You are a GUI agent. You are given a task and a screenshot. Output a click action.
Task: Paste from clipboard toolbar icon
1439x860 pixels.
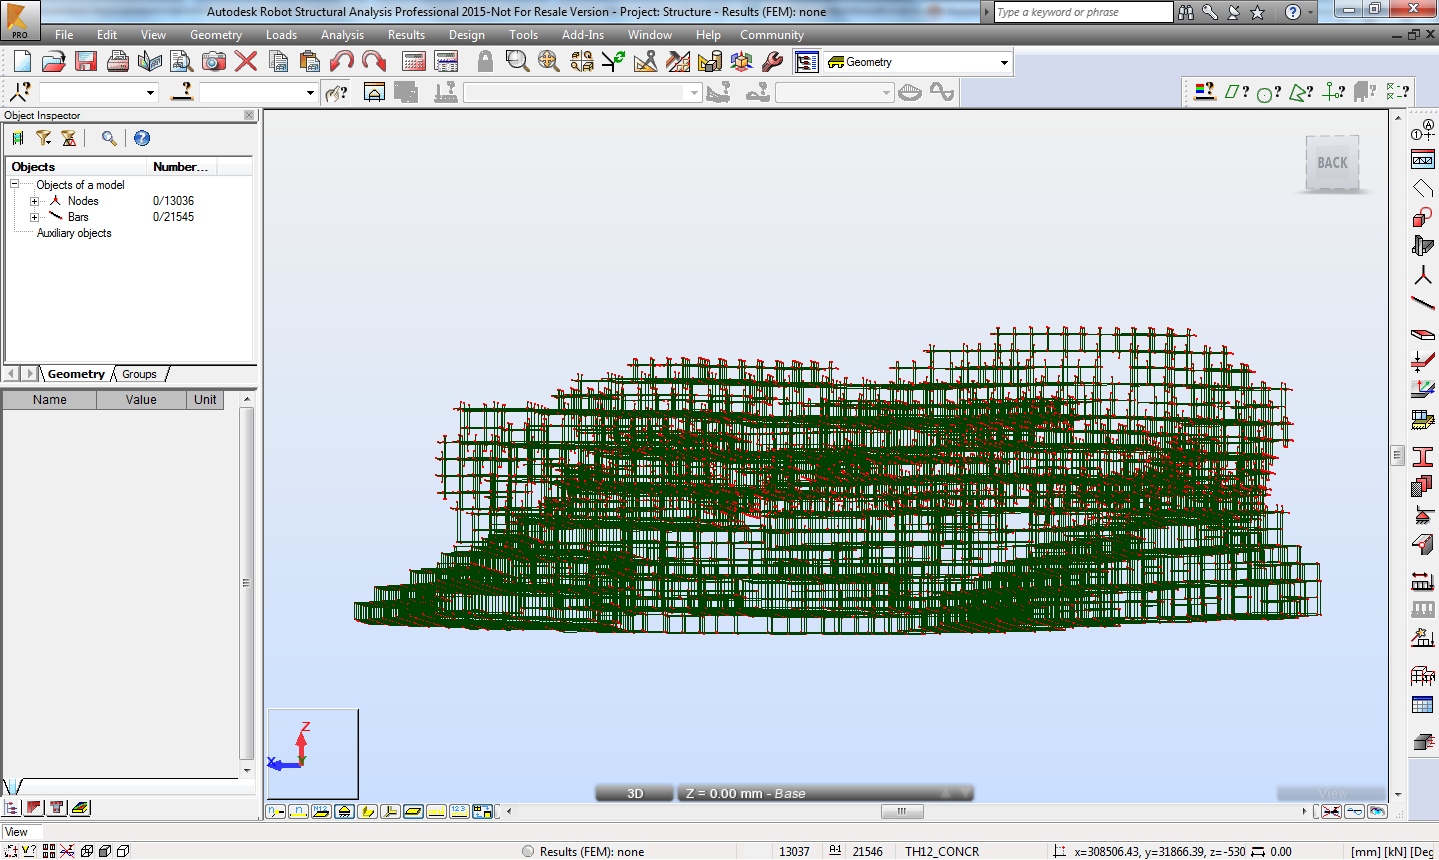(x=310, y=62)
